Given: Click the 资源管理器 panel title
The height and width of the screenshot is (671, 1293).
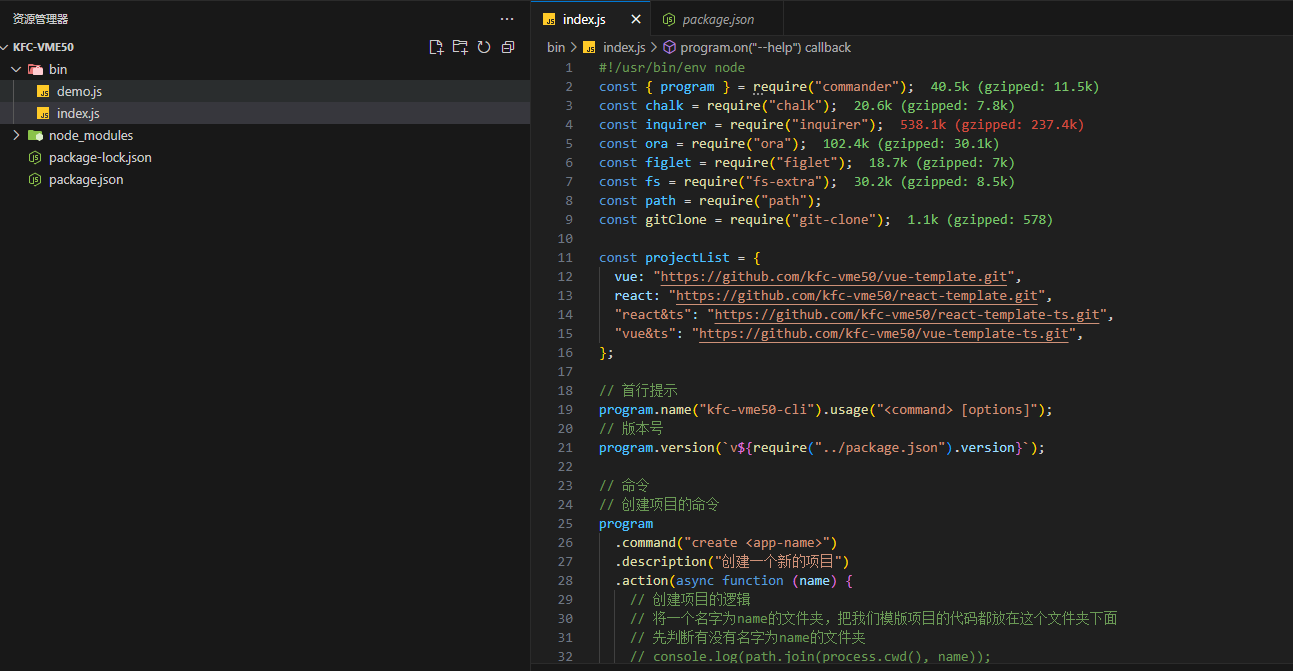Looking at the screenshot, I should 41,19.
